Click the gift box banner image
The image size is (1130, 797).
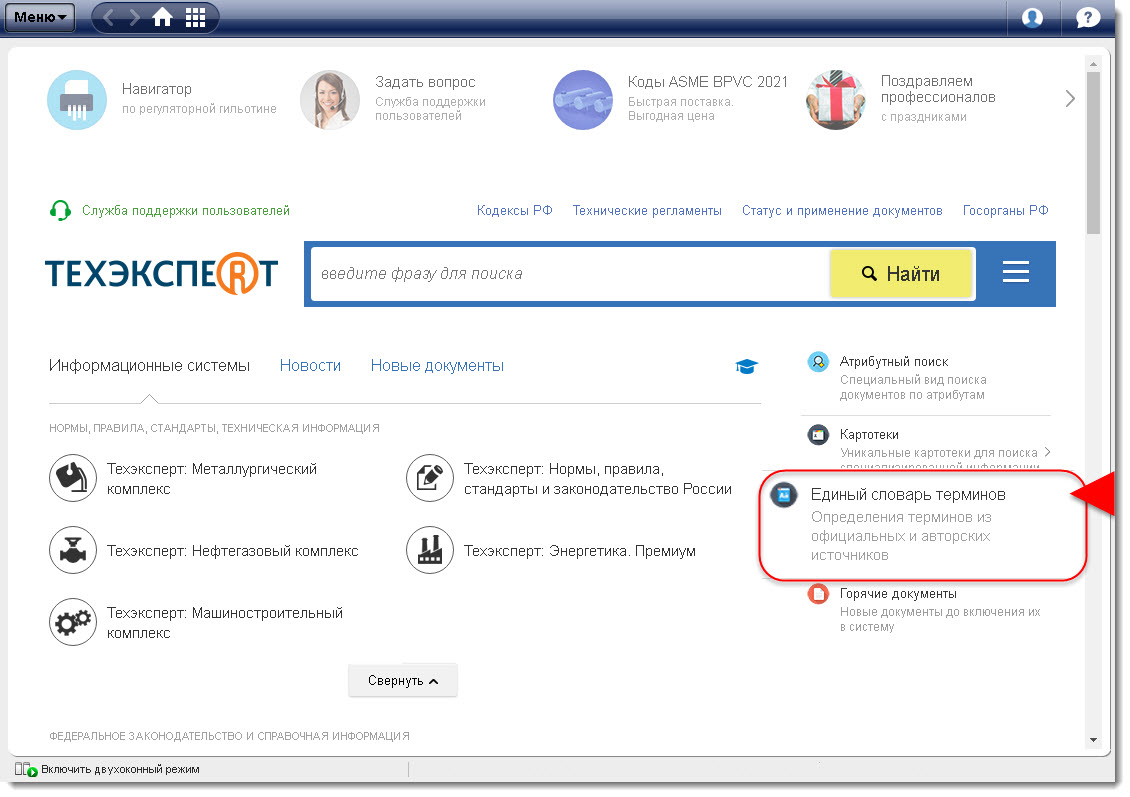(x=836, y=100)
